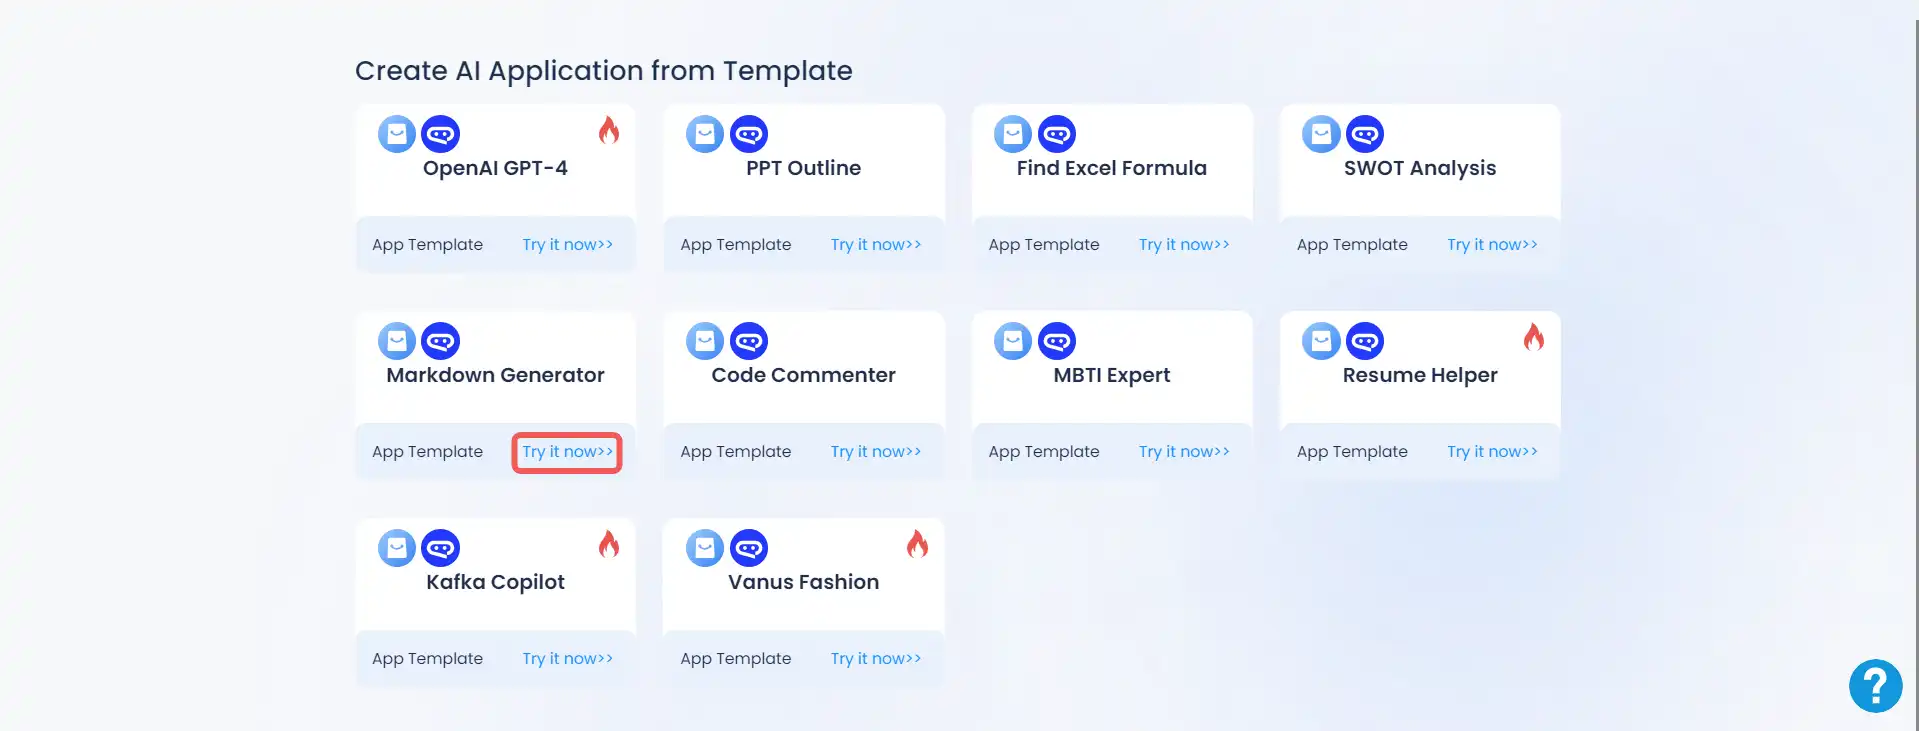Click the mail icon on SWOT Analysis card
Image resolution: width=1919 pixels, height=731 pixels.
click(x=1321, y=134)
